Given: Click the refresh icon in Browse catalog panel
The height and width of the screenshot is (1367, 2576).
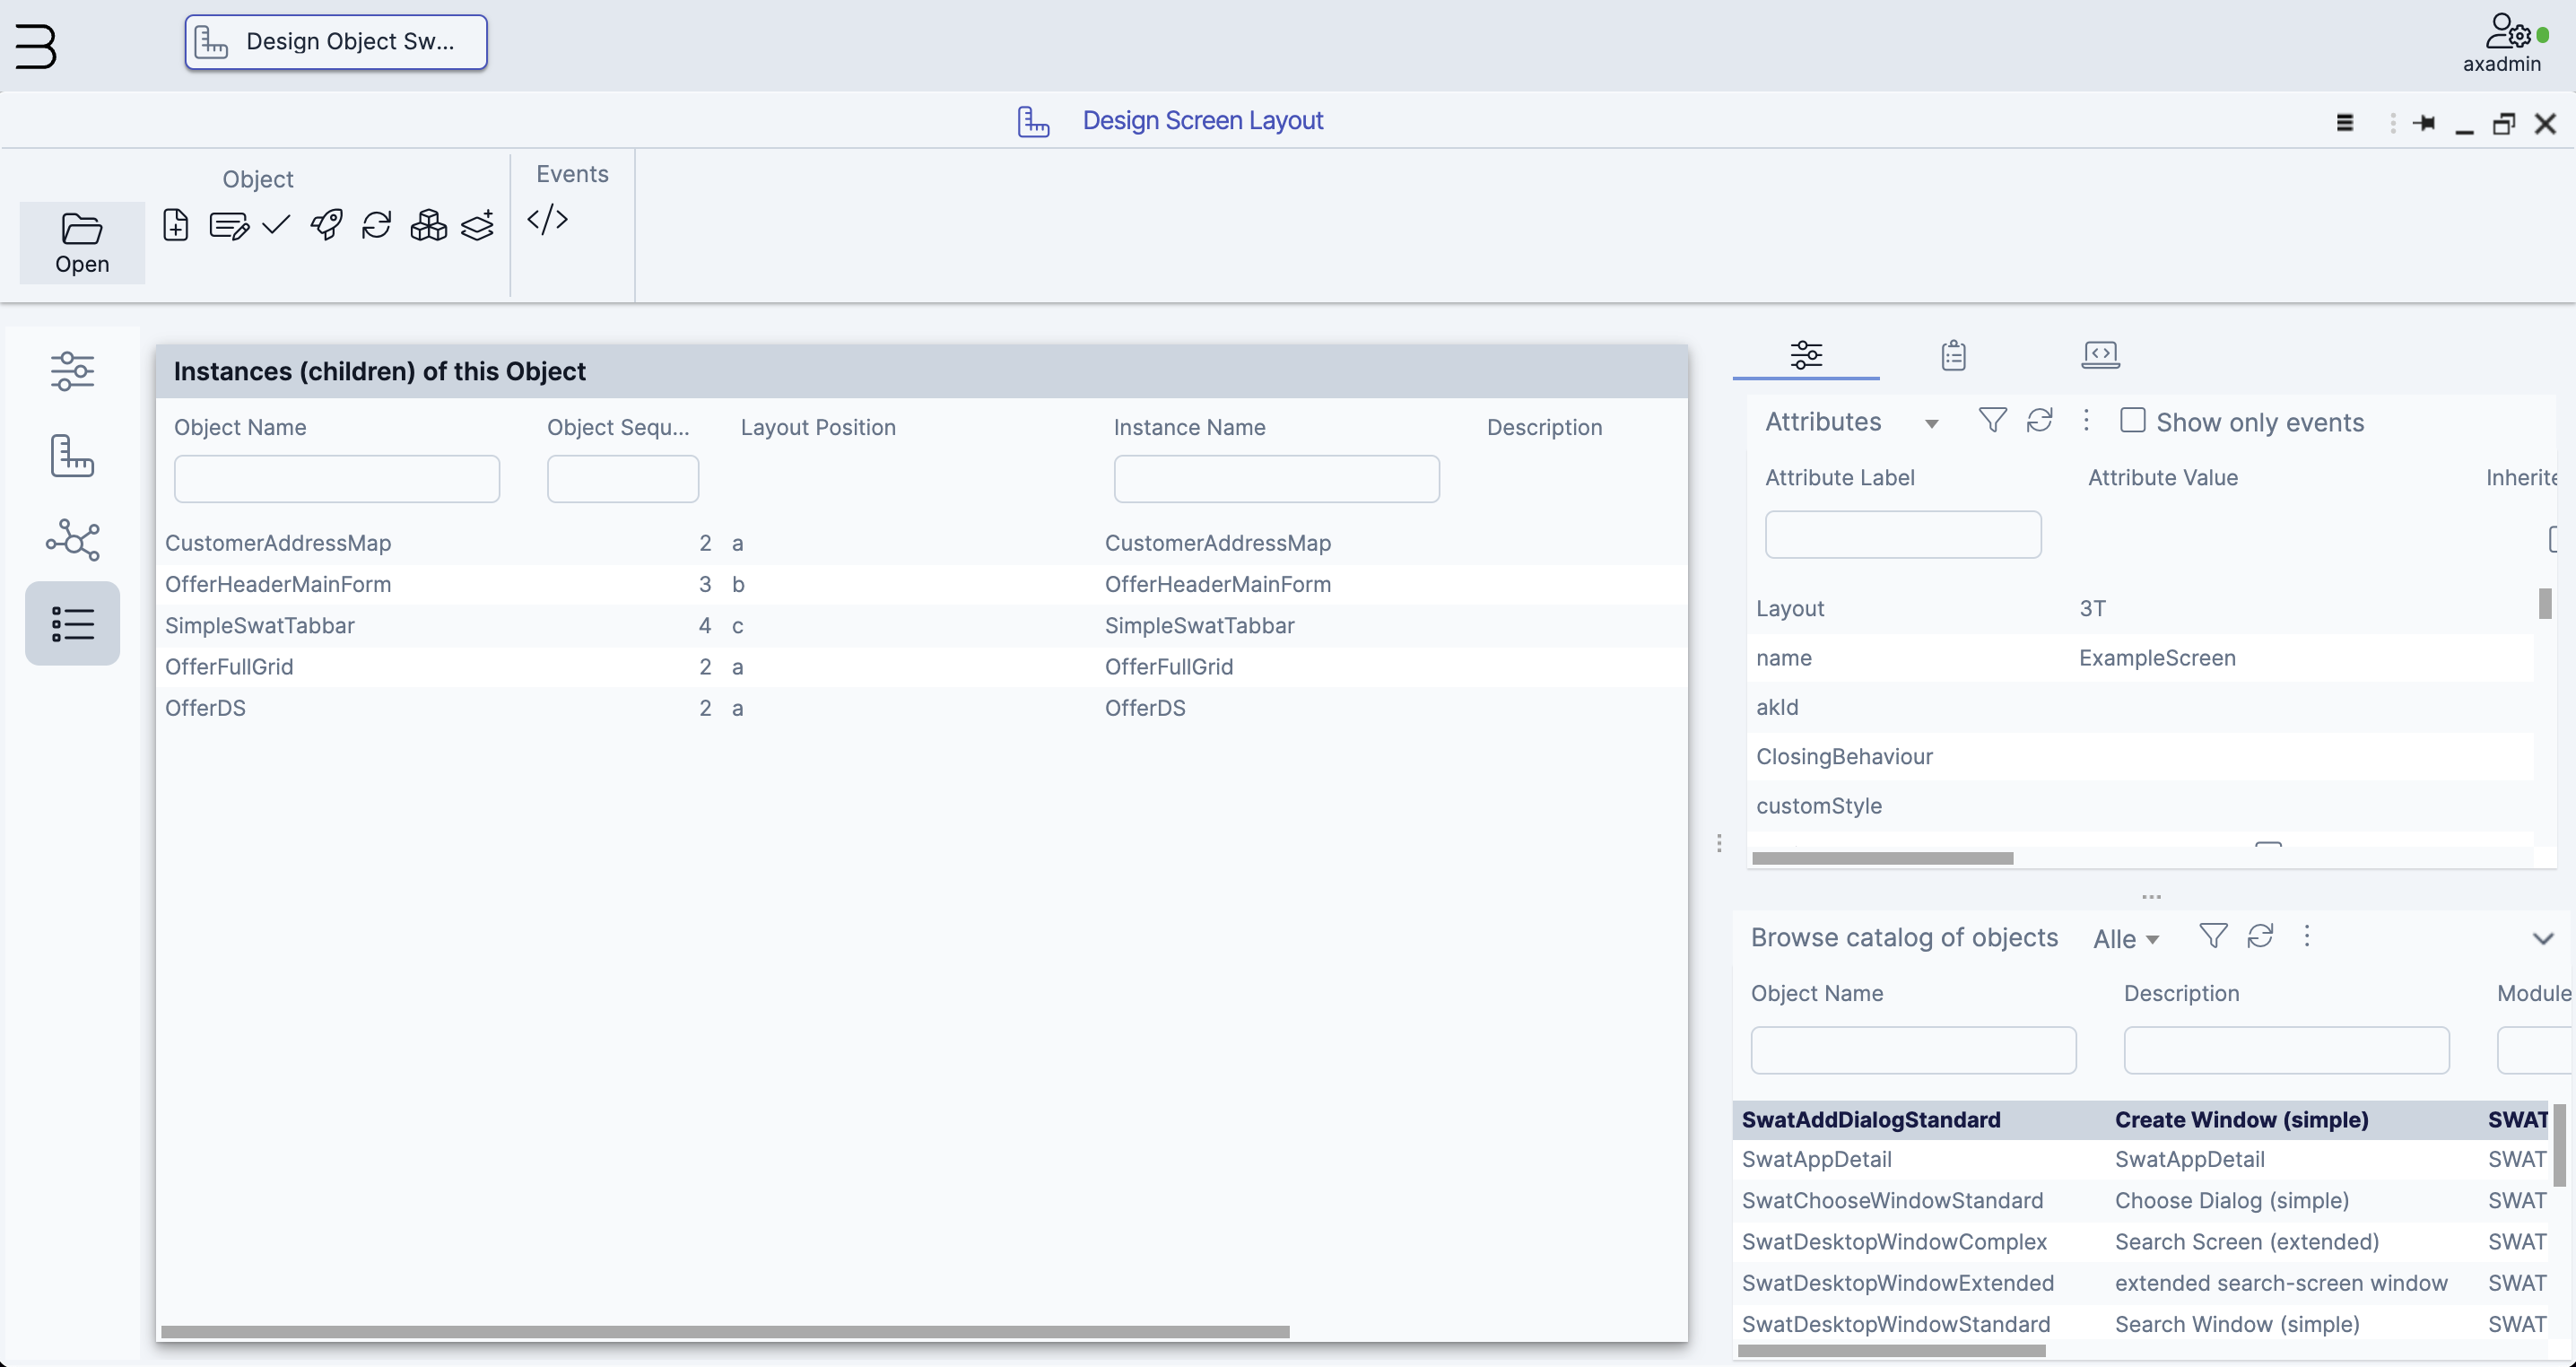Looking at the screenshot, I should pyautogui.click(x=2260, y=936).
